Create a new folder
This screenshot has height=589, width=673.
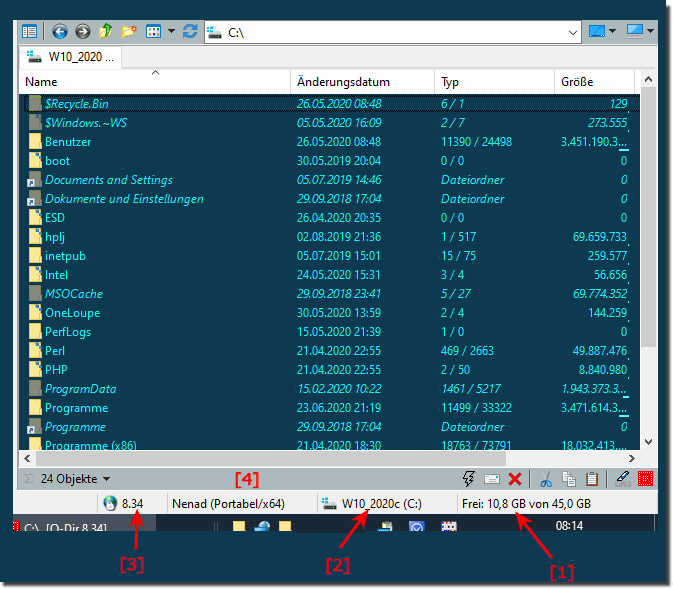(x=129, y=31)
